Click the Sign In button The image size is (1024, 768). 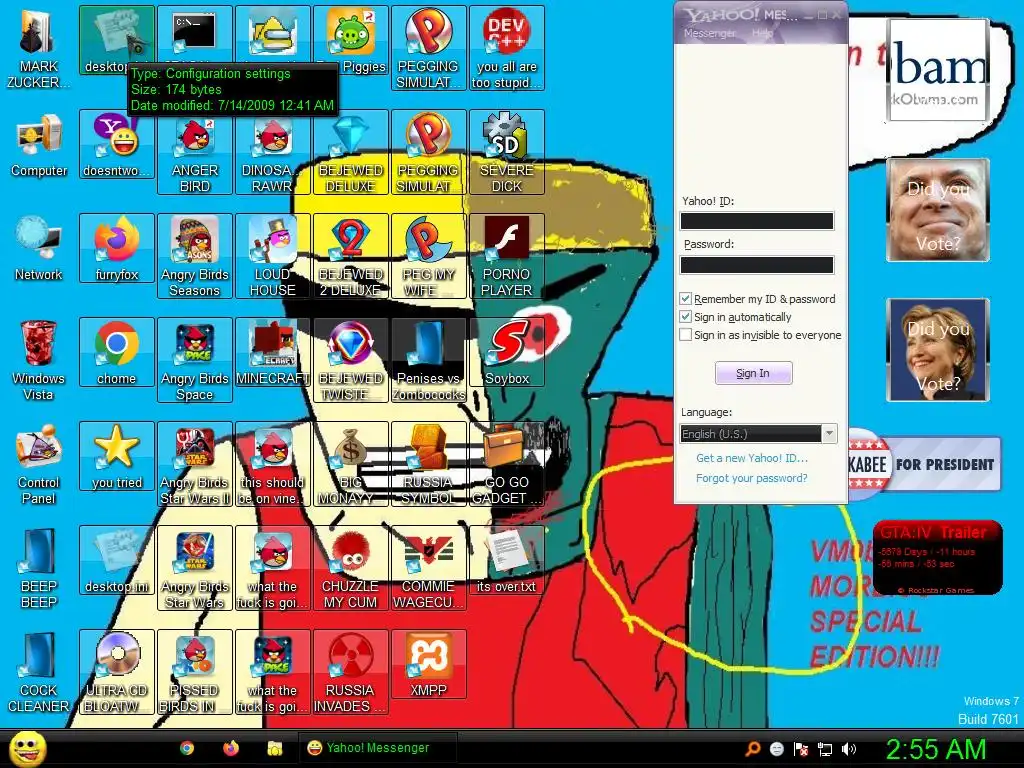coord(753,373)
